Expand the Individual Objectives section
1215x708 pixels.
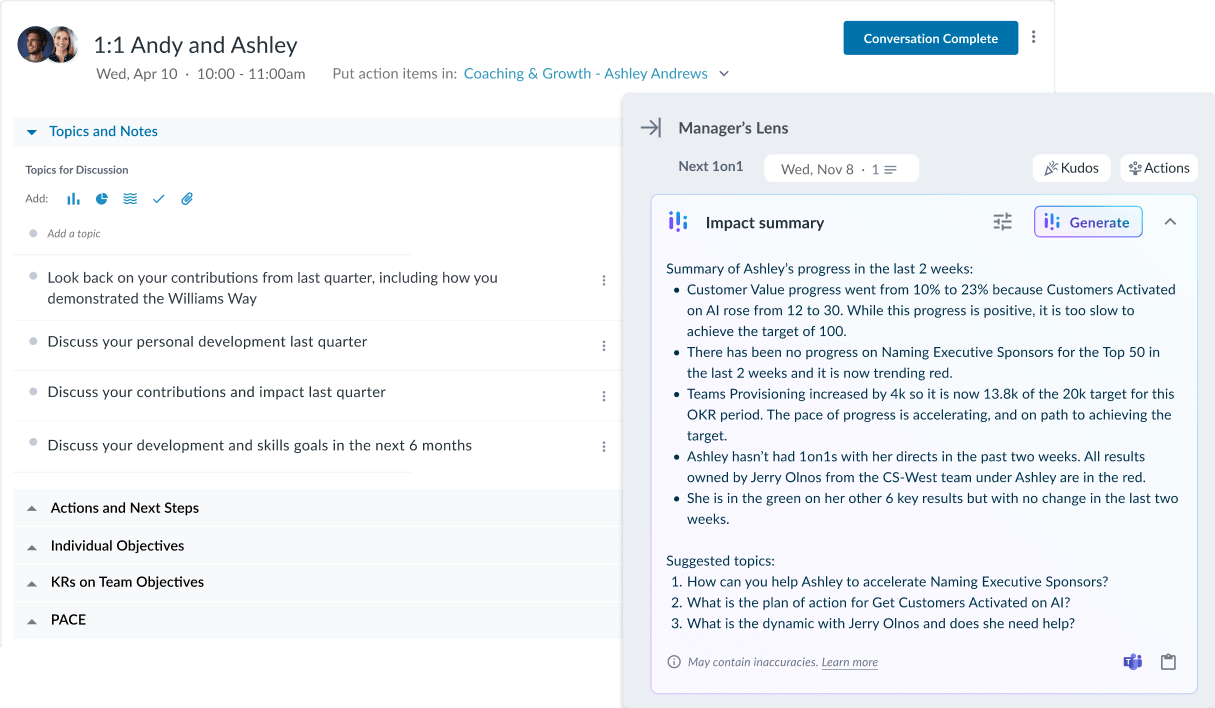(x=31, y=546)
